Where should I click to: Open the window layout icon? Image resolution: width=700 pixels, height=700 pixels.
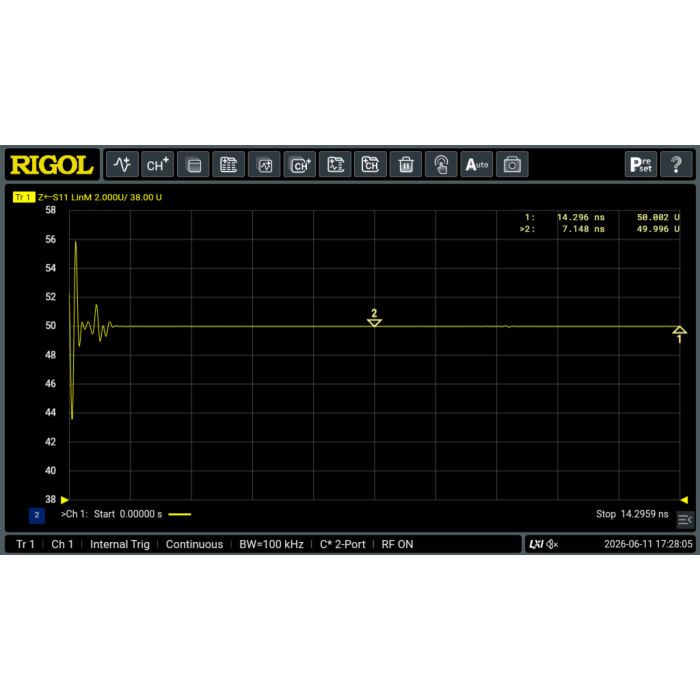tap(193, 165)
